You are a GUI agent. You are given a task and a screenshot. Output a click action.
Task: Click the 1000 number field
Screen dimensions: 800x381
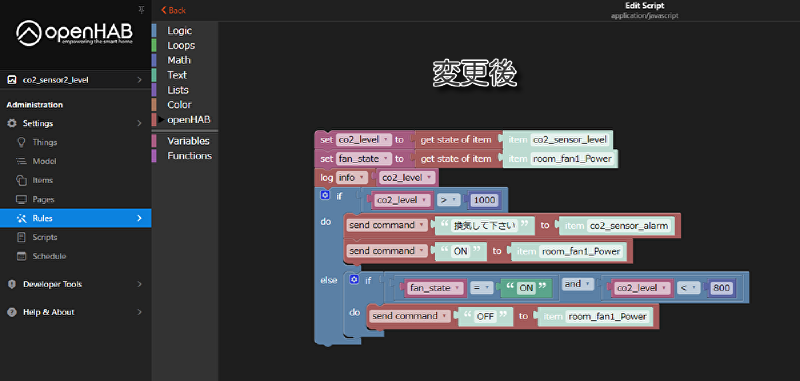484,200
